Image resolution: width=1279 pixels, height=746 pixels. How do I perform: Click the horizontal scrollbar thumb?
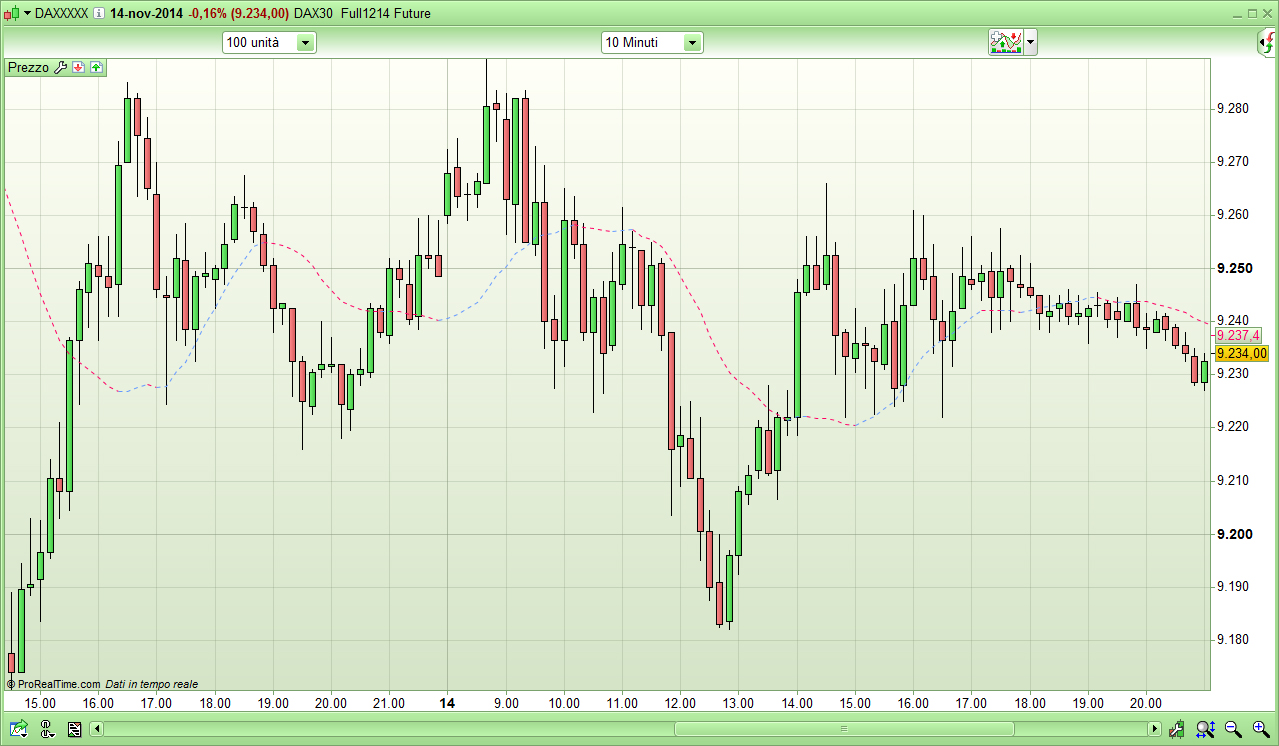pos(843,729)
